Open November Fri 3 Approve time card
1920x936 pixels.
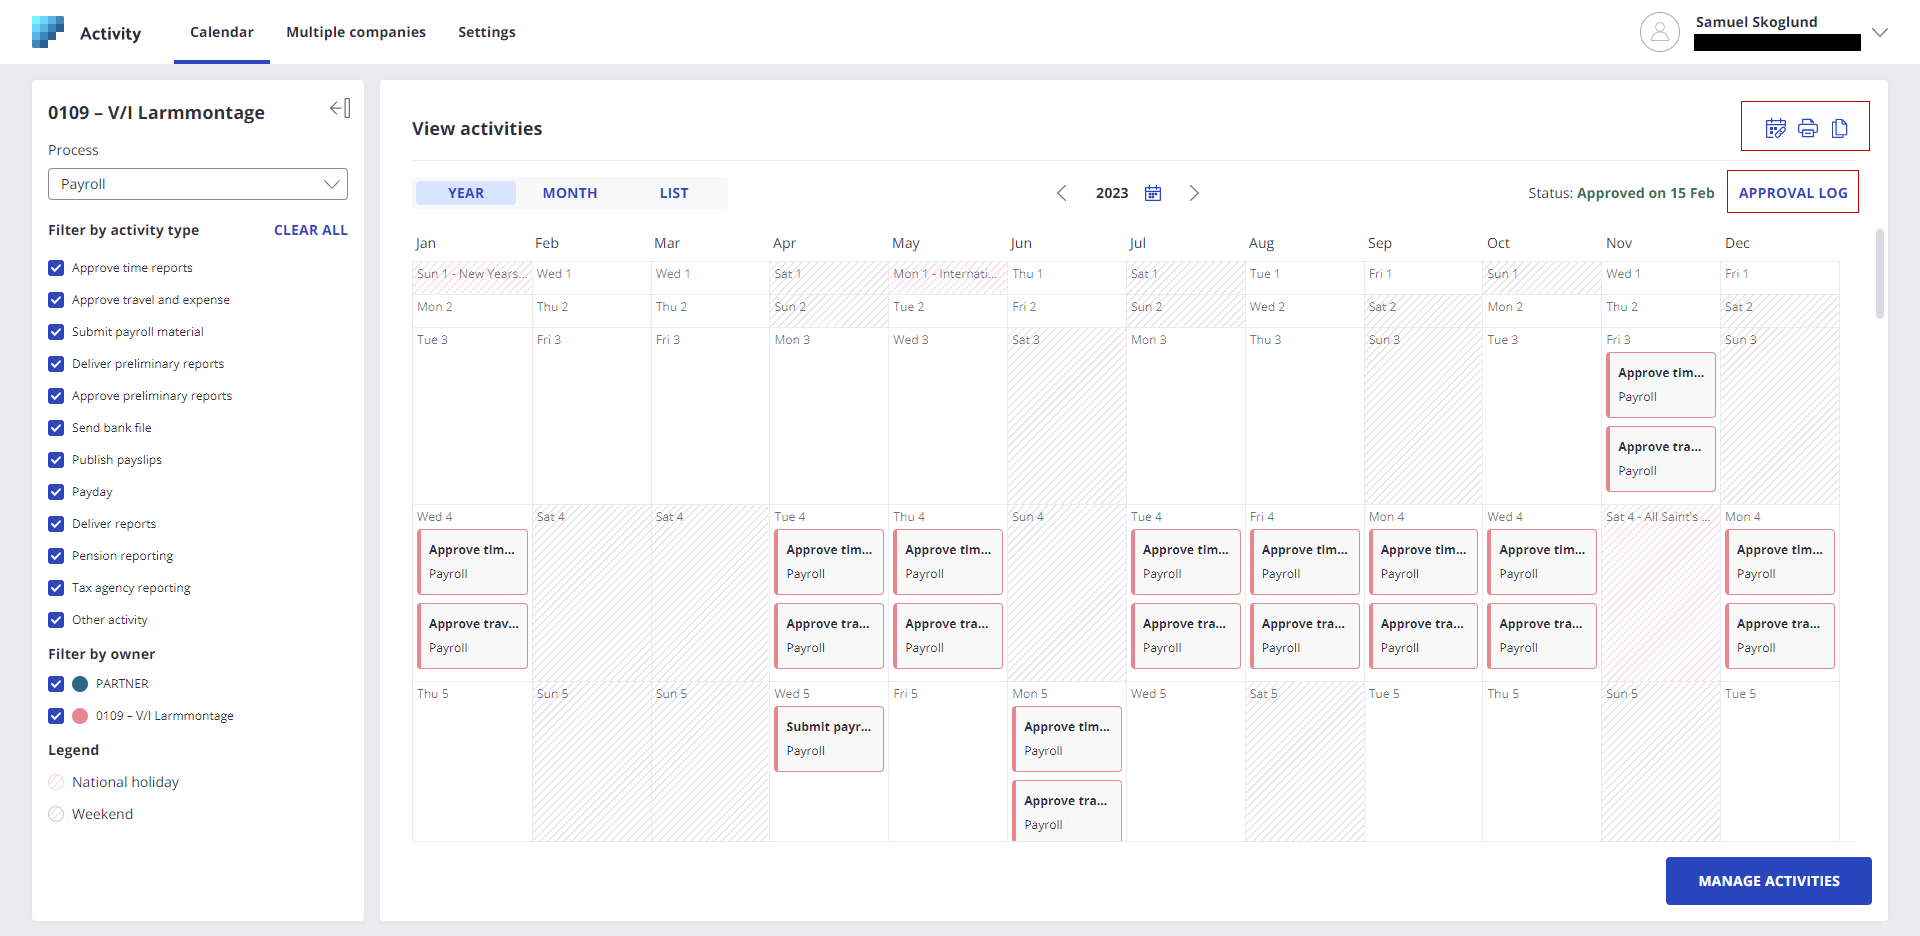tap(1661, 385)
